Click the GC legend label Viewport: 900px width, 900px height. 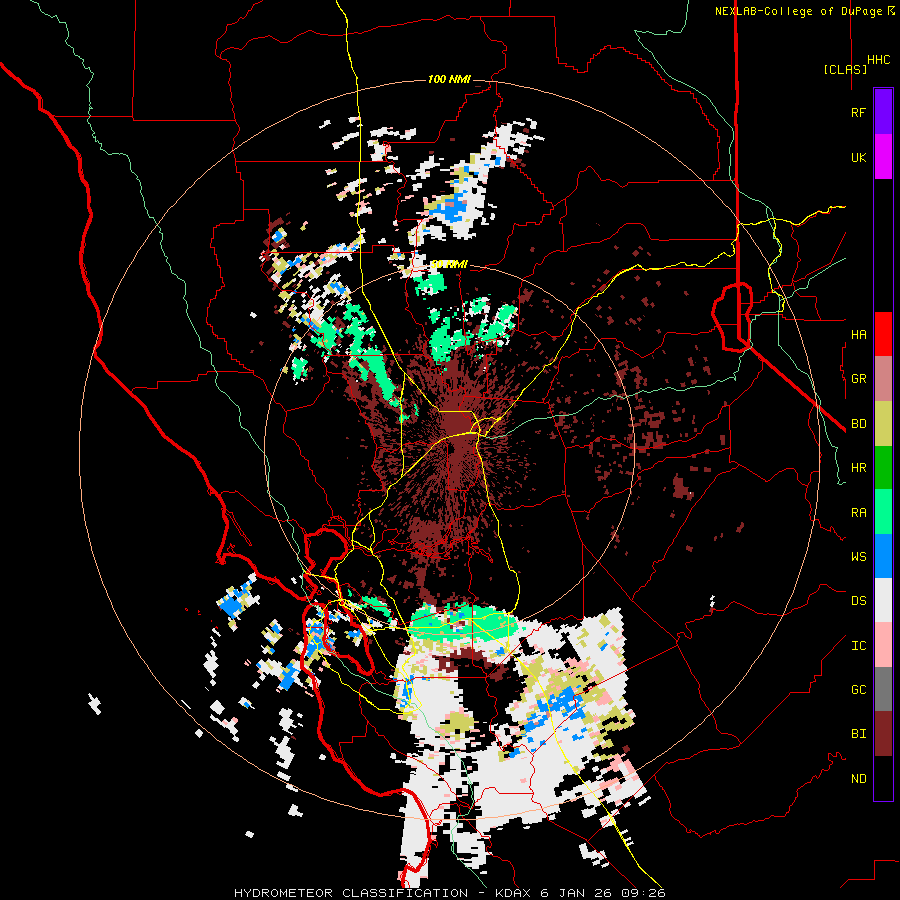(858, 690)
